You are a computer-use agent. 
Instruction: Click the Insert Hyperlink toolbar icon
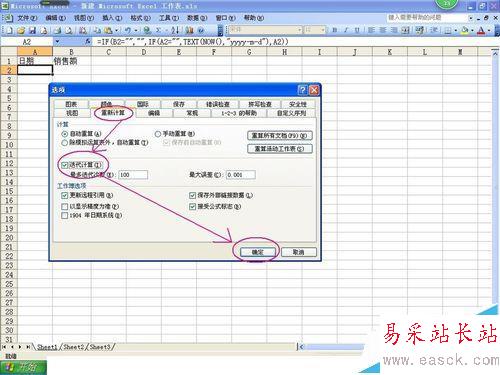[x=147, y=31]
